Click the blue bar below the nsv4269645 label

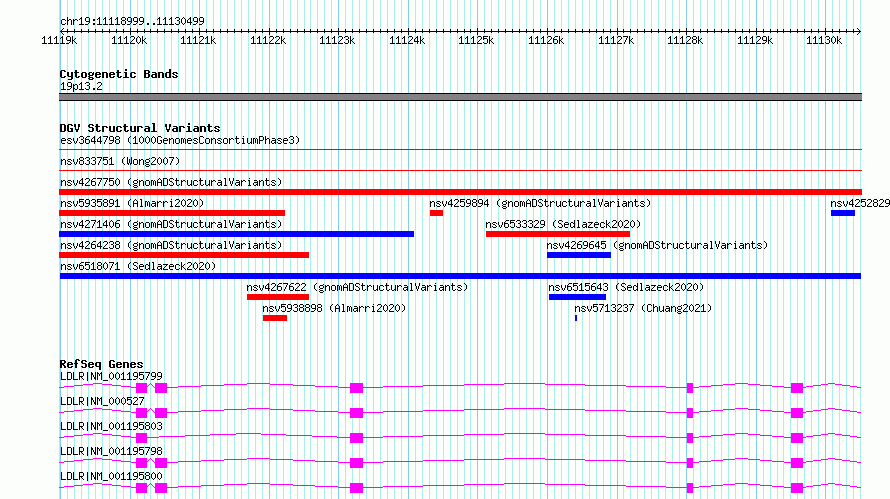pos(579,255)
